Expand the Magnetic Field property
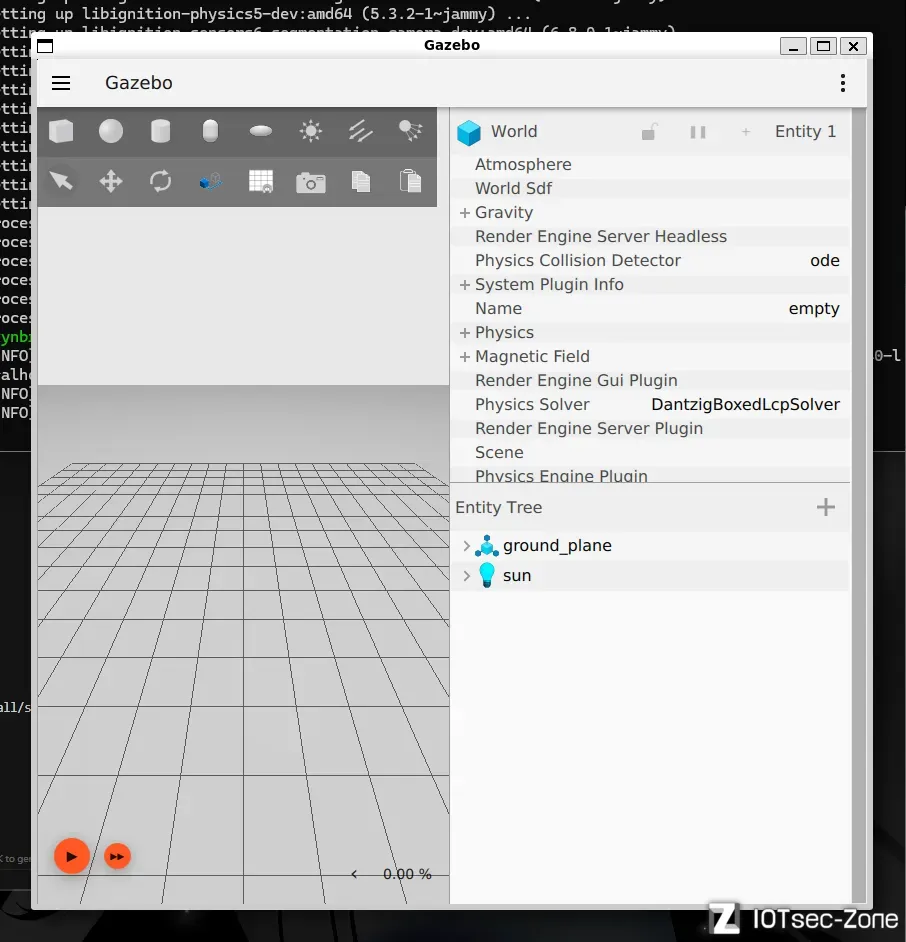 click(464, 357)
